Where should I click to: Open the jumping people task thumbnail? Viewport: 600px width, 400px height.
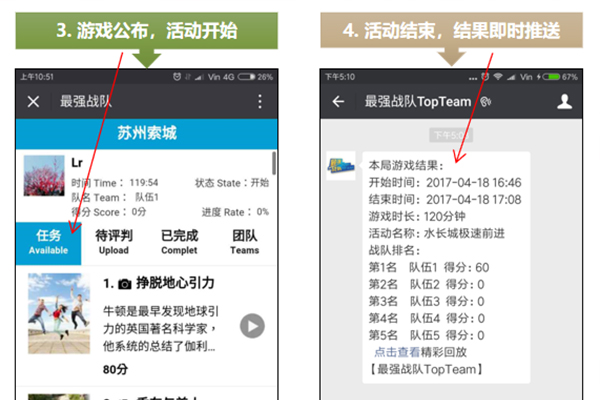click(59, 313)
